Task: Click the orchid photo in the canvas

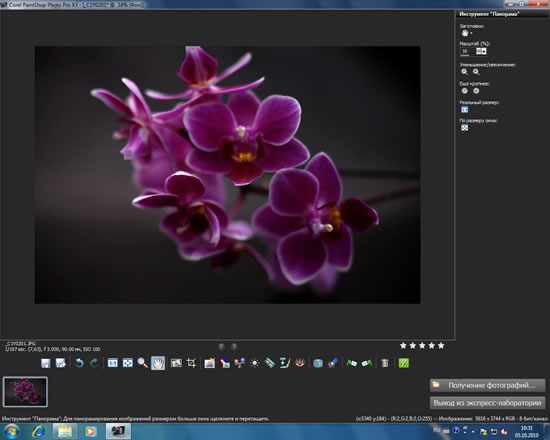Action: [x=227, y=175]
